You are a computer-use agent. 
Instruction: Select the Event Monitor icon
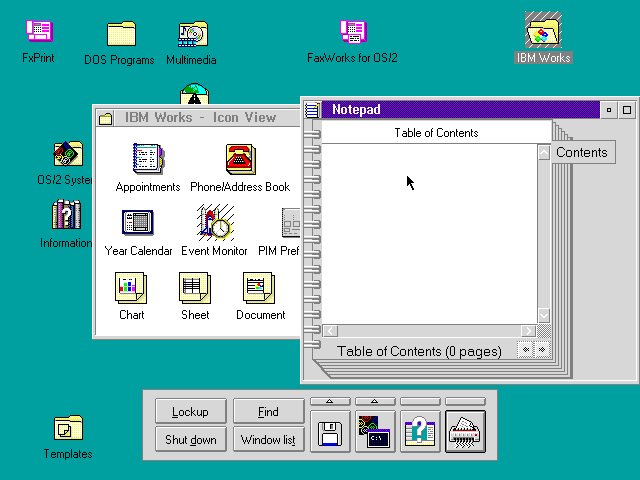(x=216, y=222)
